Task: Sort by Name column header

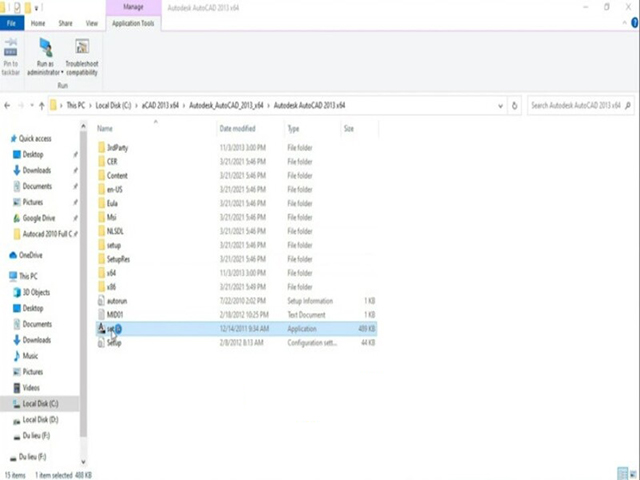Action: 104,129
